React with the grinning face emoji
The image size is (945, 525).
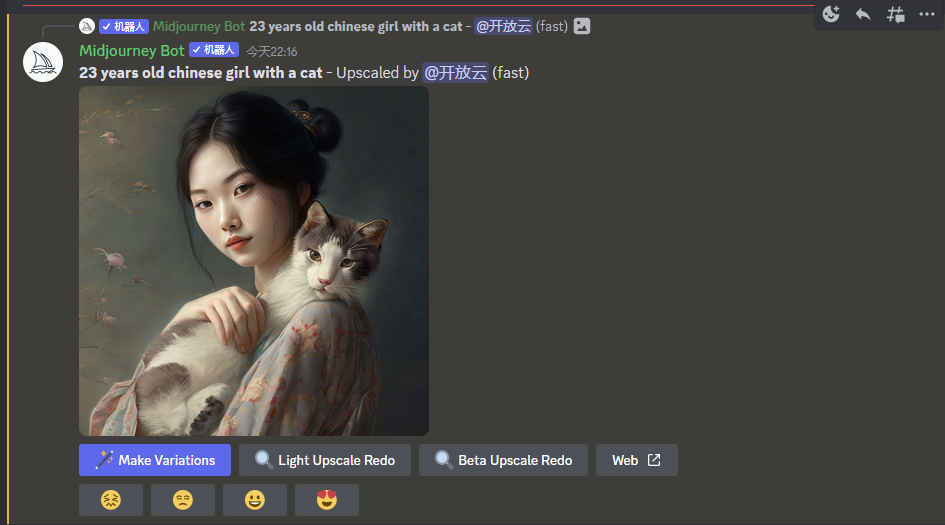point(255,500)
